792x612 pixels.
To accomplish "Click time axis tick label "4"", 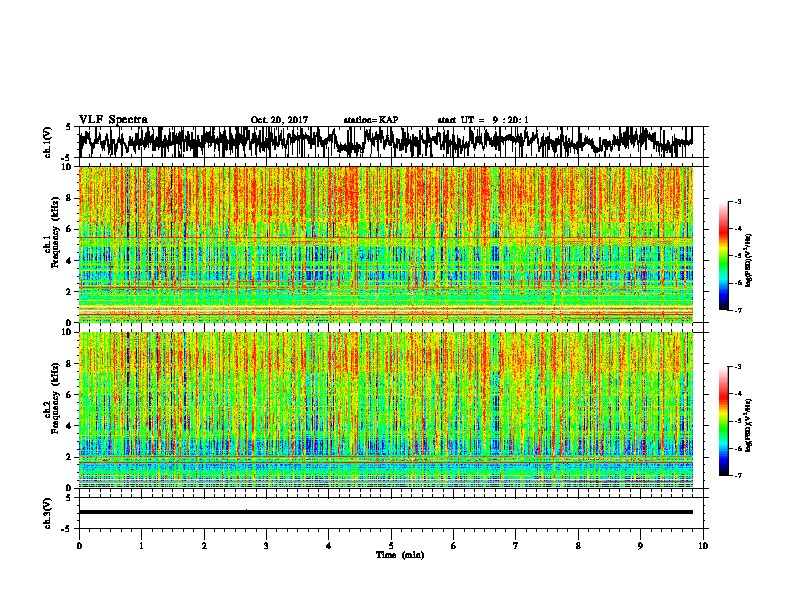I will coord(329,546).
